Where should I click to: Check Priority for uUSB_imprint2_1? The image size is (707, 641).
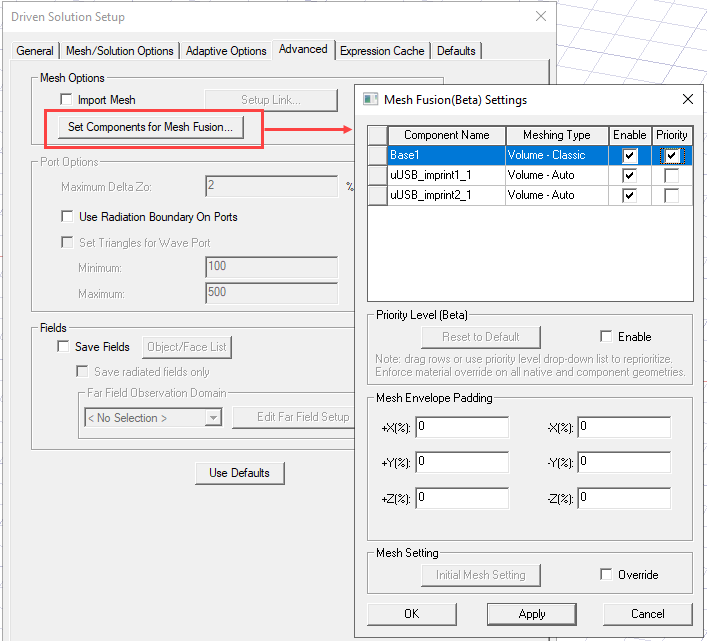671,195
